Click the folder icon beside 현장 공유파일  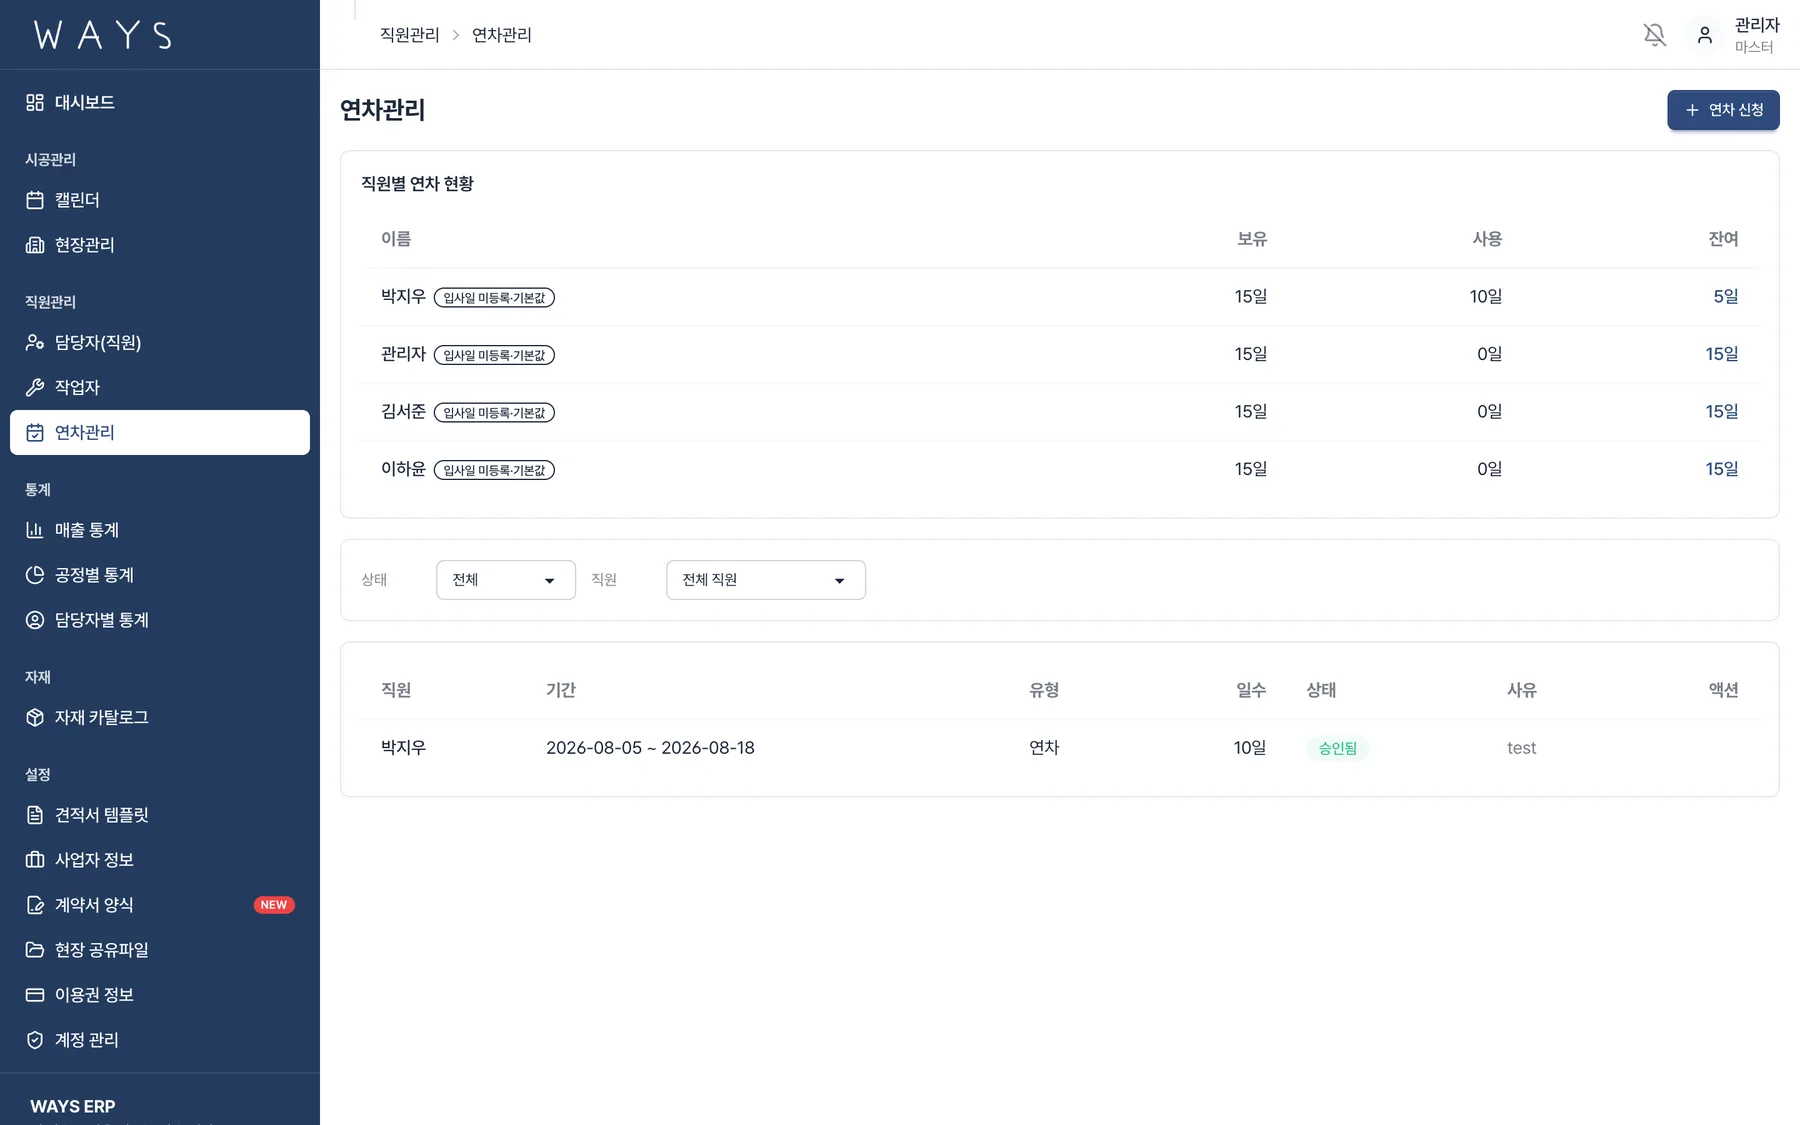tap(35, 950)
